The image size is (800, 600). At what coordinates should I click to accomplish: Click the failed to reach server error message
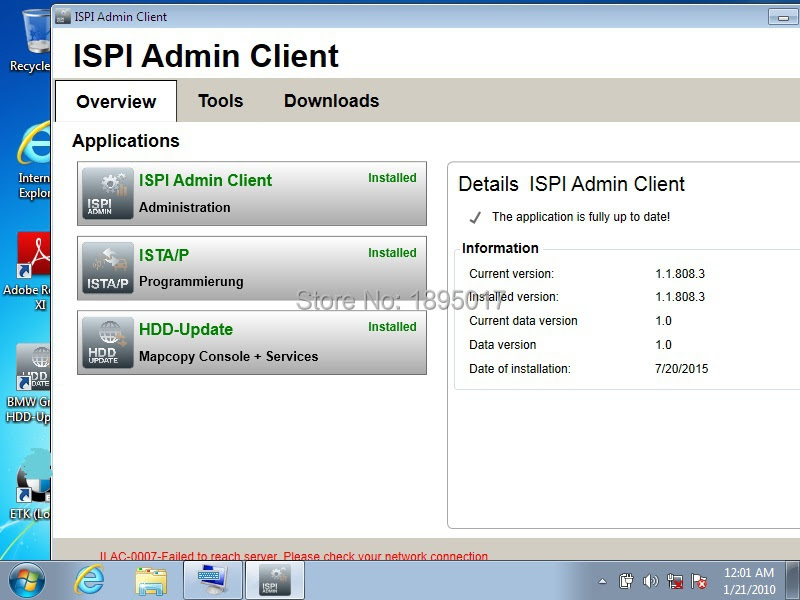coord(293,556)
